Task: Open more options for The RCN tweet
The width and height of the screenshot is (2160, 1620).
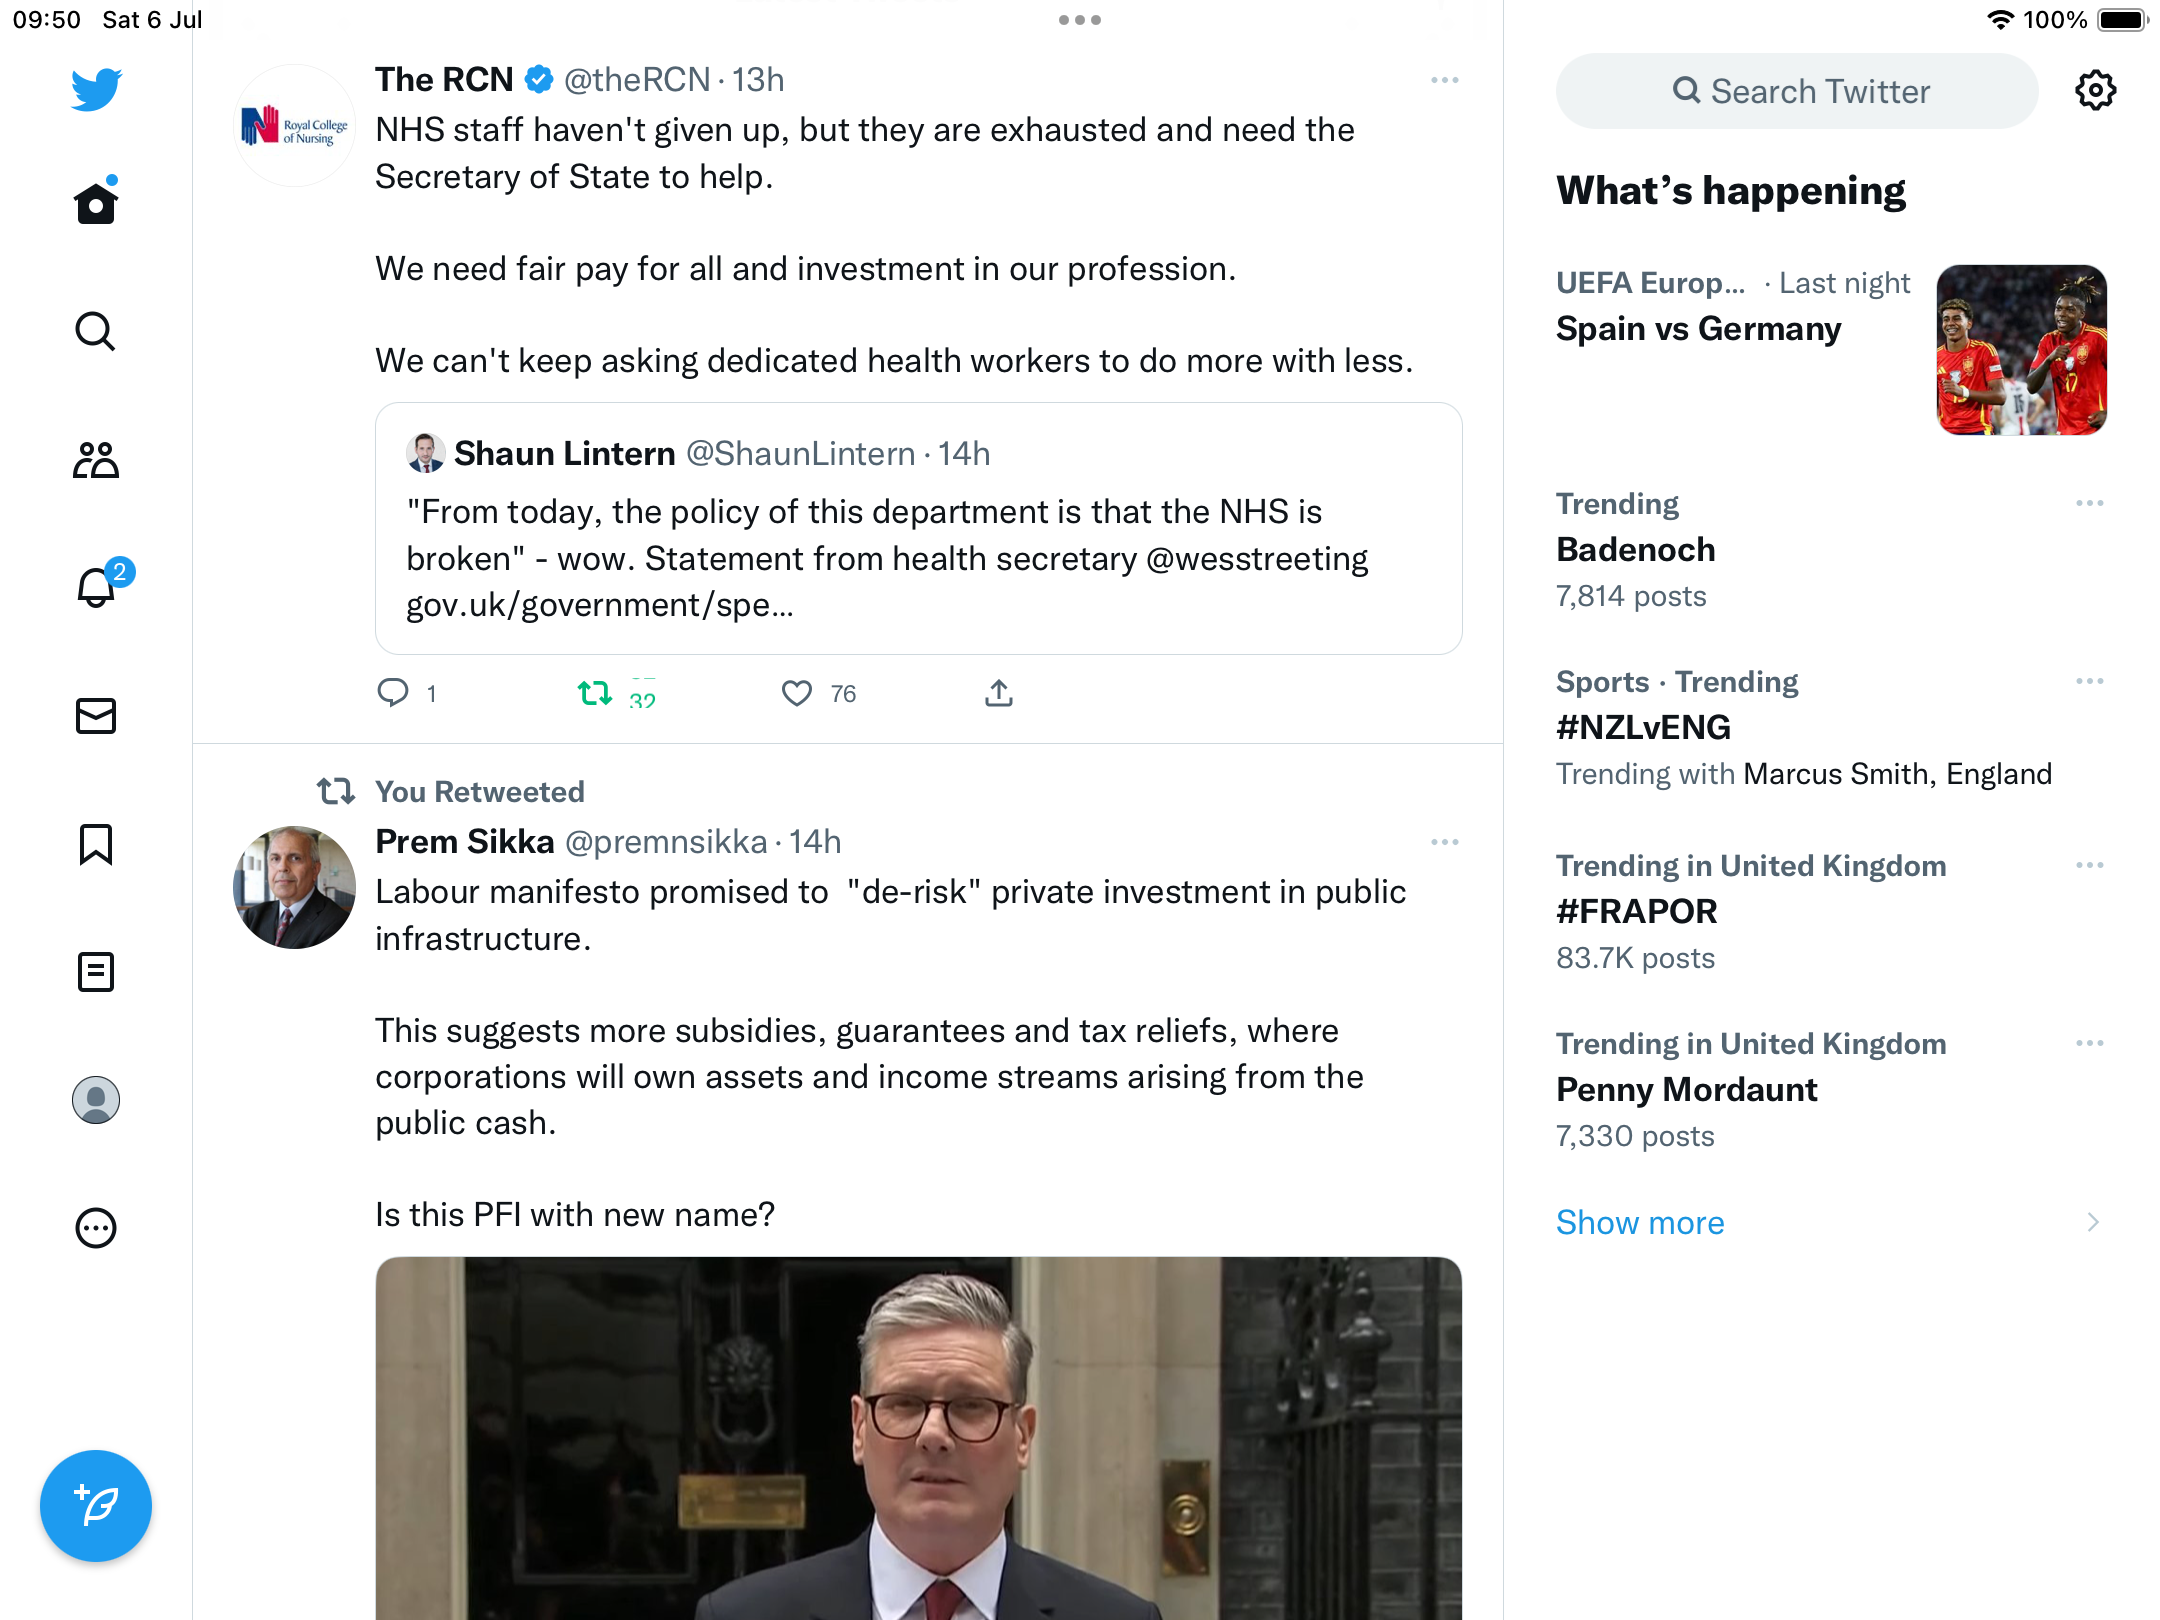Action: 1445,80
